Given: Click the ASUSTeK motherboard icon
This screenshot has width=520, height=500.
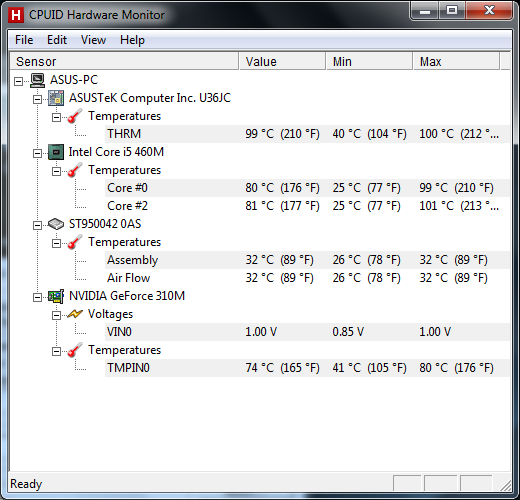Looking at the screenshot, I should 56,98.
